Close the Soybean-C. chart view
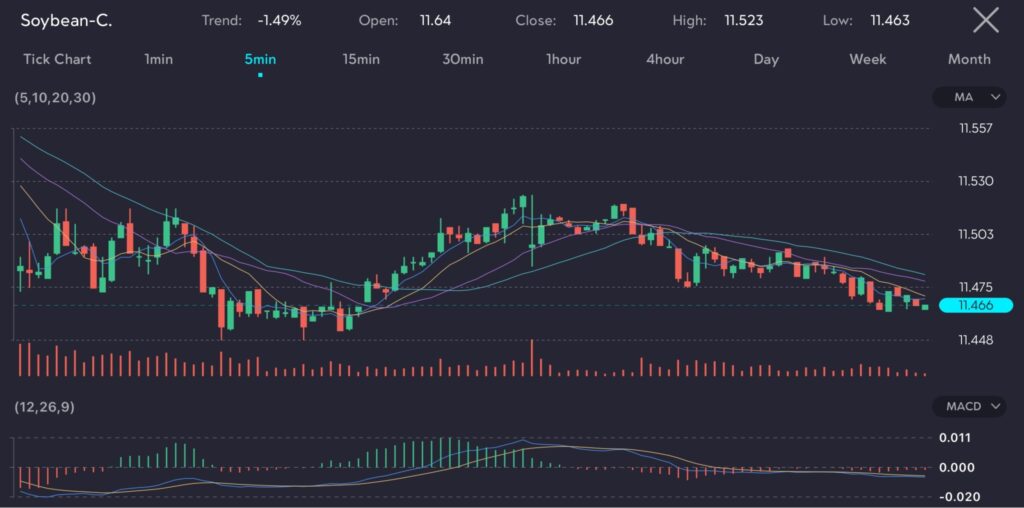This screenshot has width=1024, height=508. pyautogui.click(x=985, y=20)
